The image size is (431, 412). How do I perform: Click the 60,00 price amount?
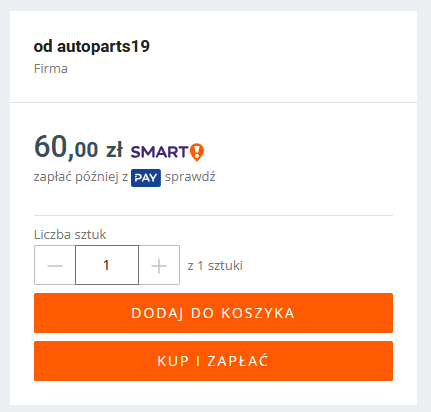[66, 147]
